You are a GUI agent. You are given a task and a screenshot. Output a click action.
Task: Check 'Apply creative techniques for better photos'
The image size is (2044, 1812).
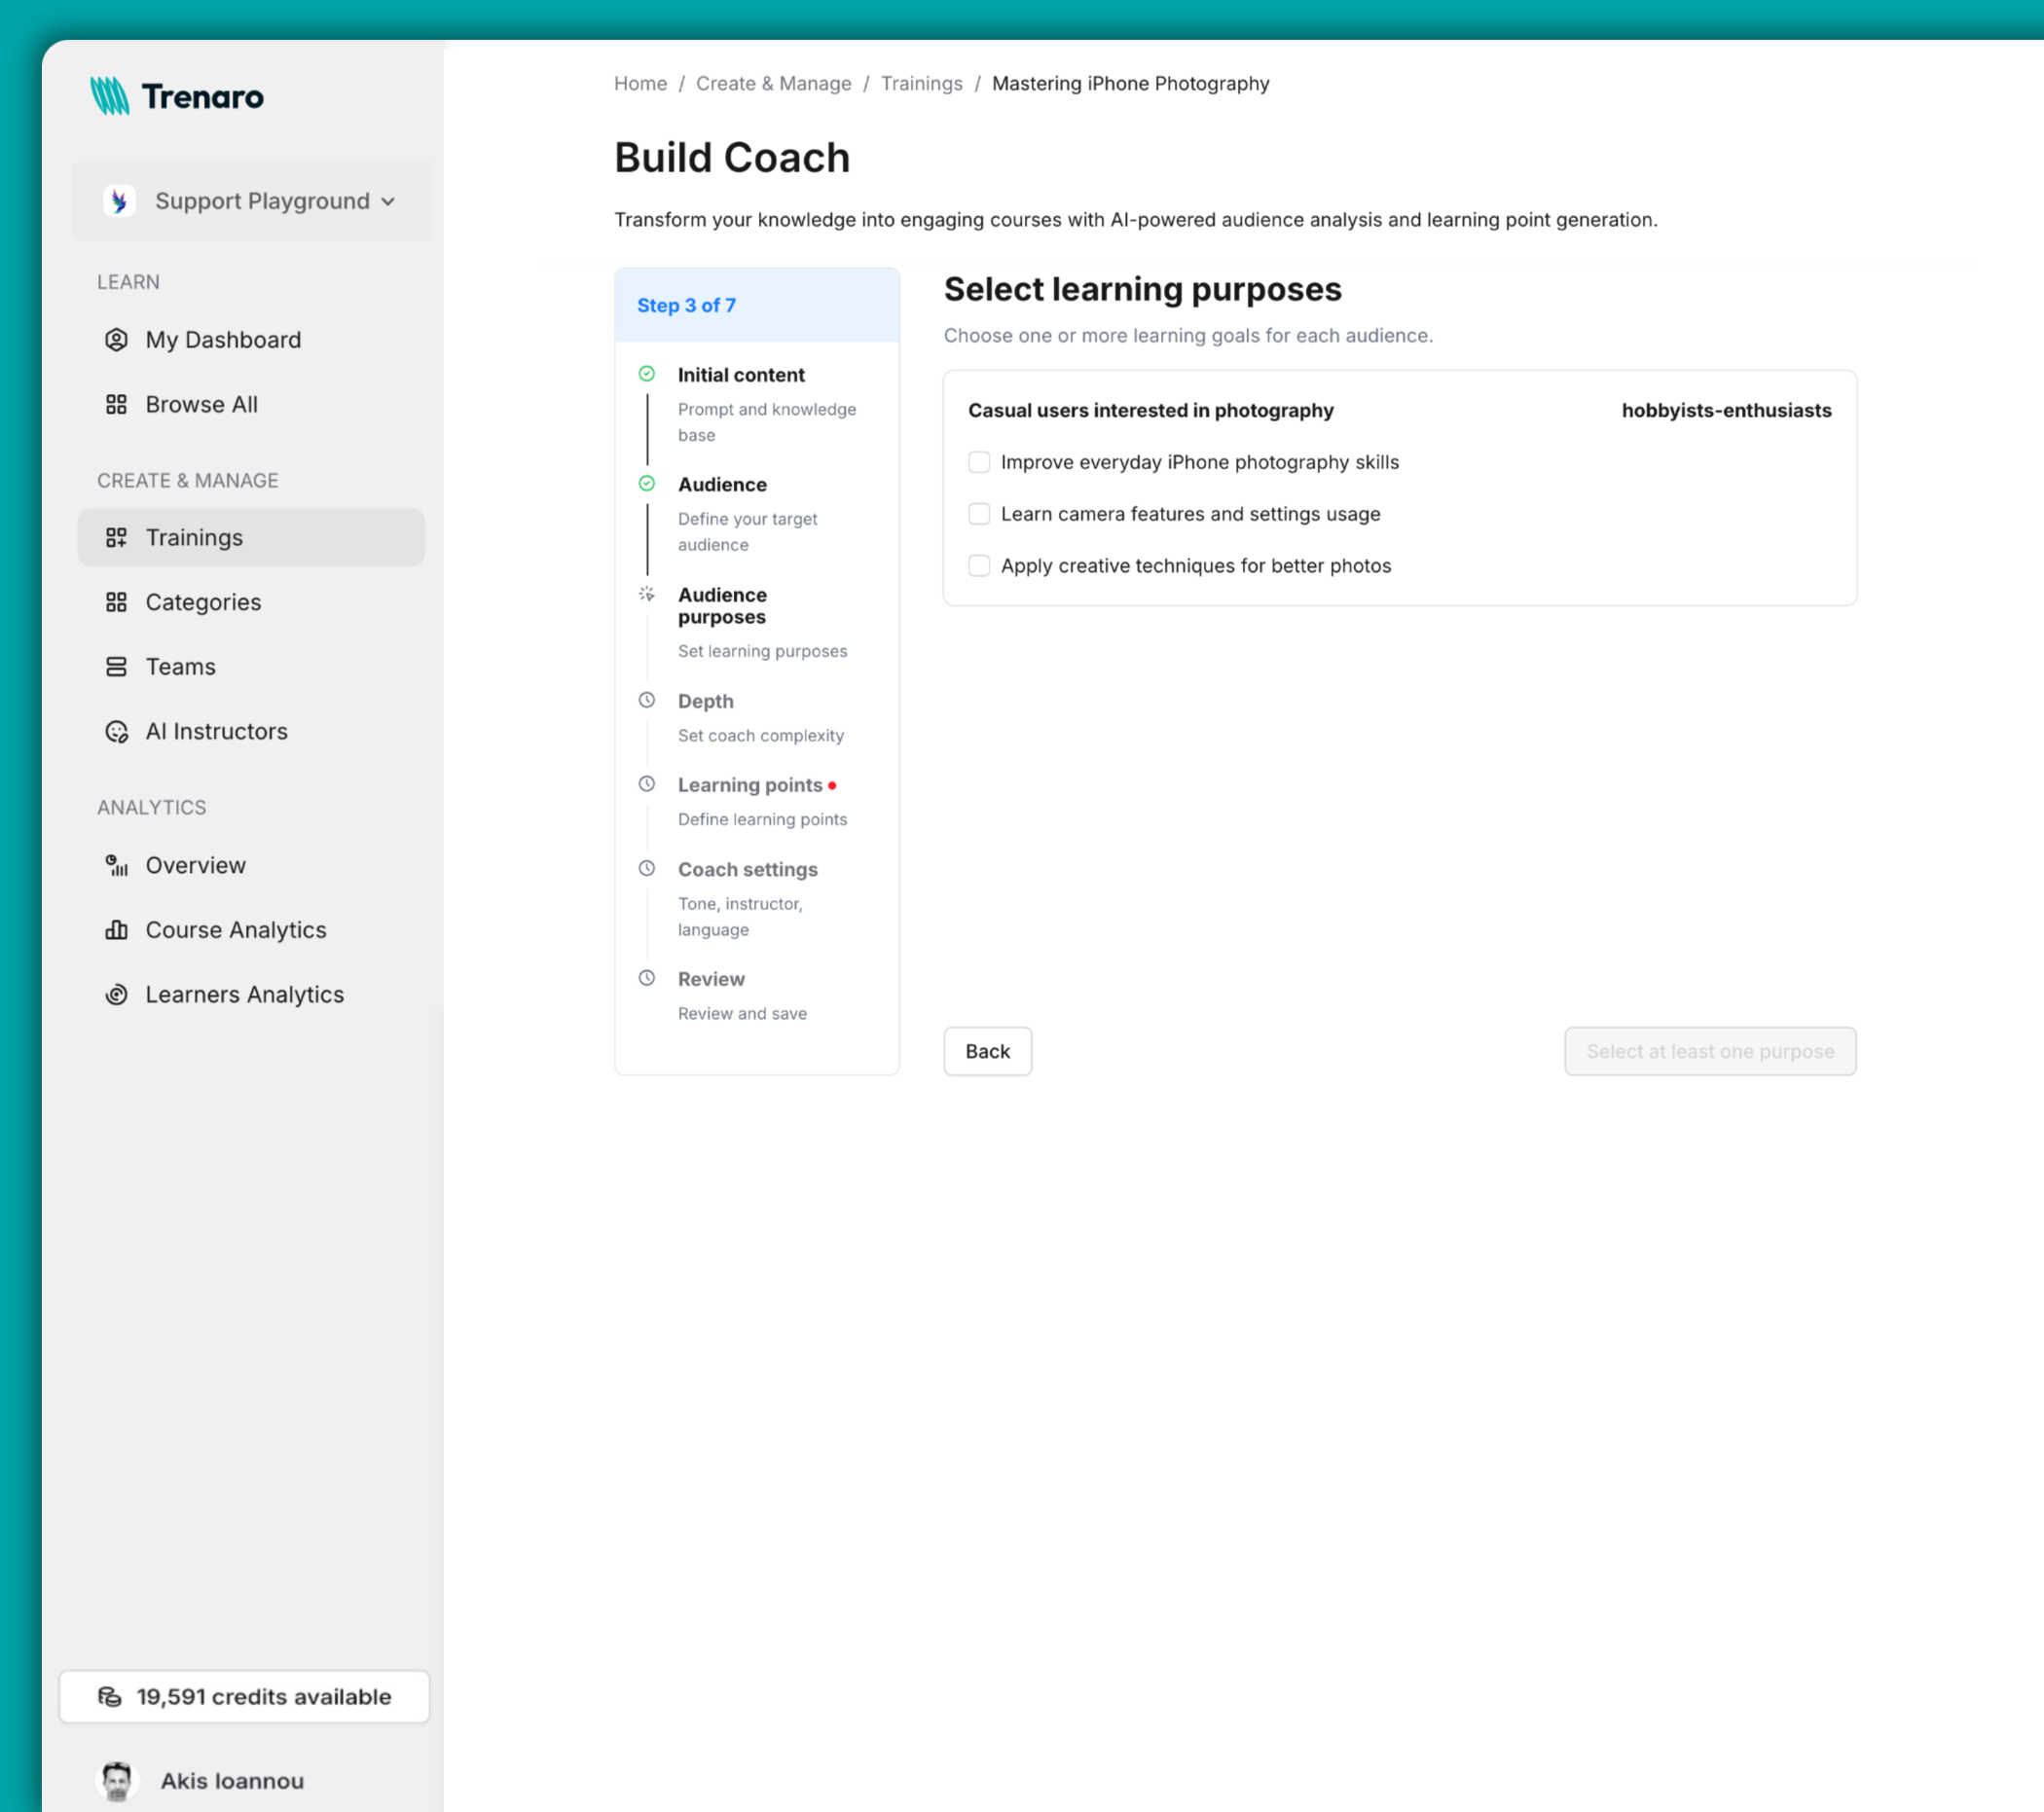coord(978,565)
